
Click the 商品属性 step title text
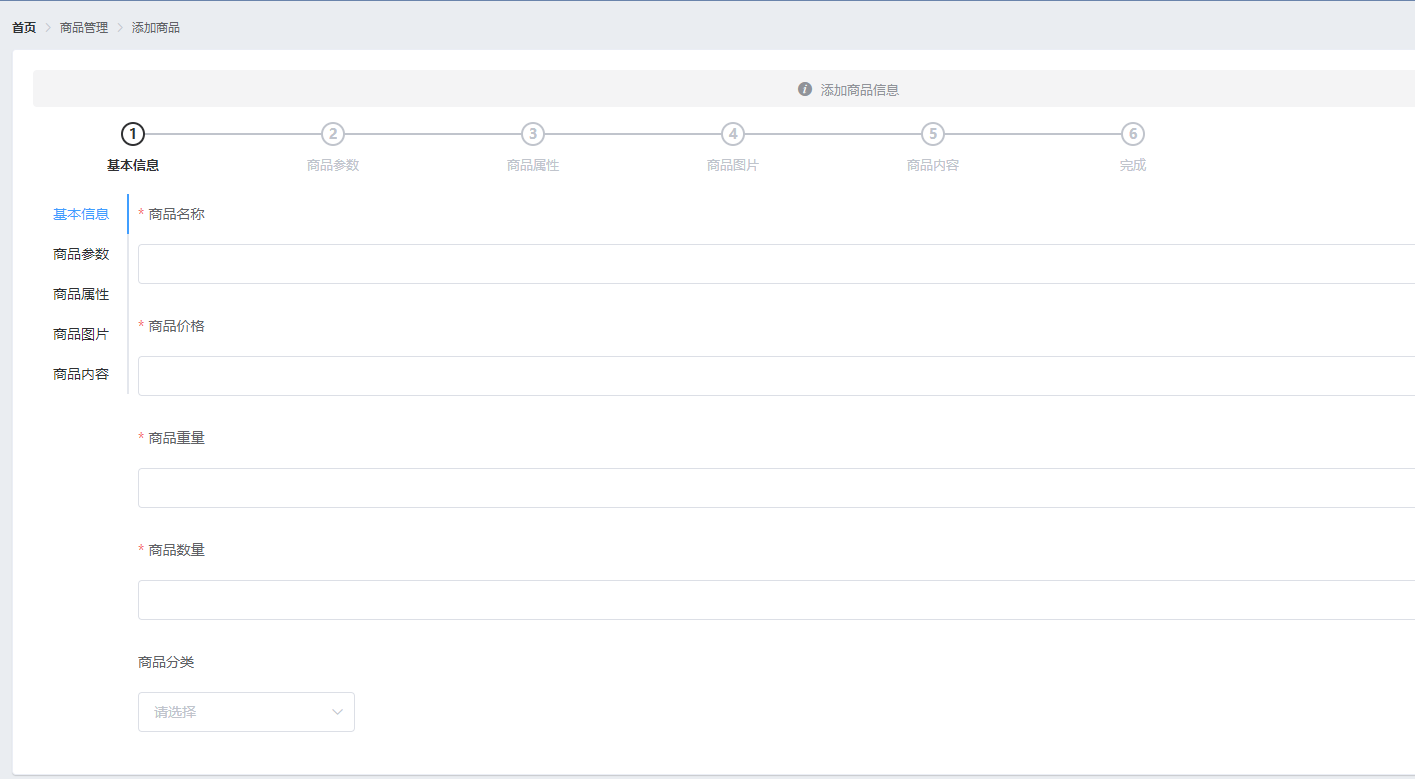point(533,165)
